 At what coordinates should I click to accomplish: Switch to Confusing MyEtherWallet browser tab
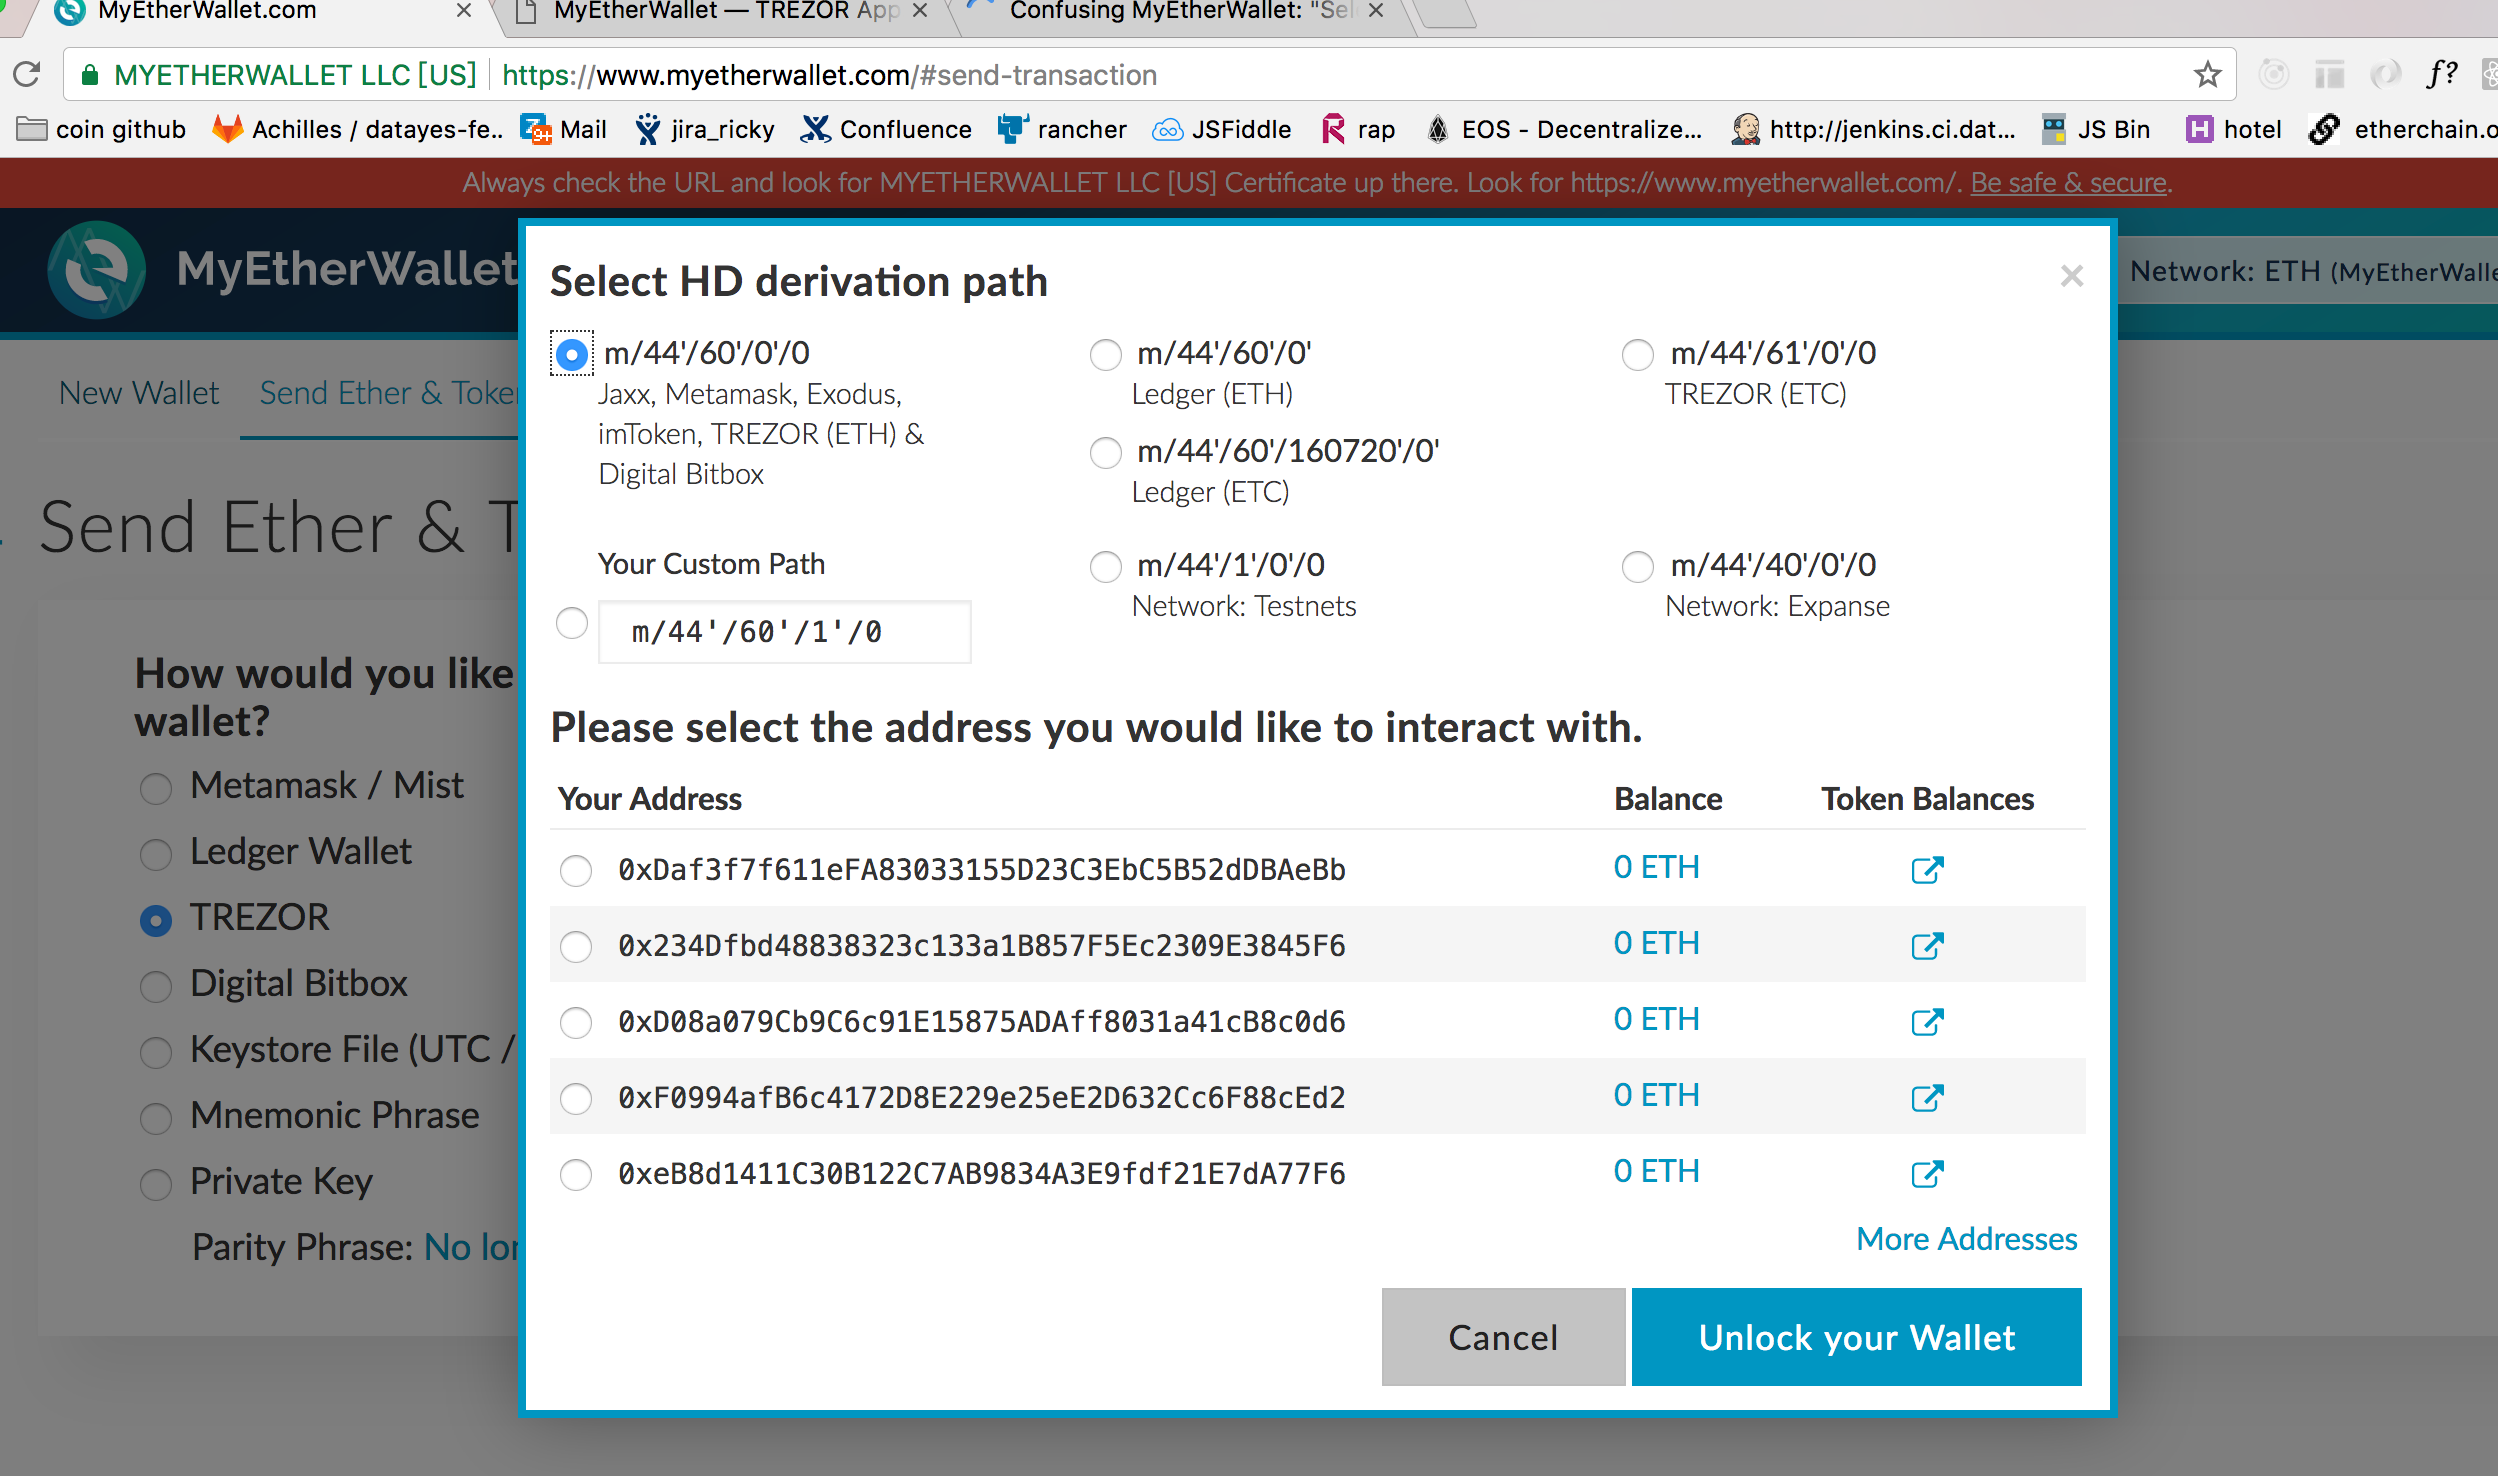coord(1182,12)
